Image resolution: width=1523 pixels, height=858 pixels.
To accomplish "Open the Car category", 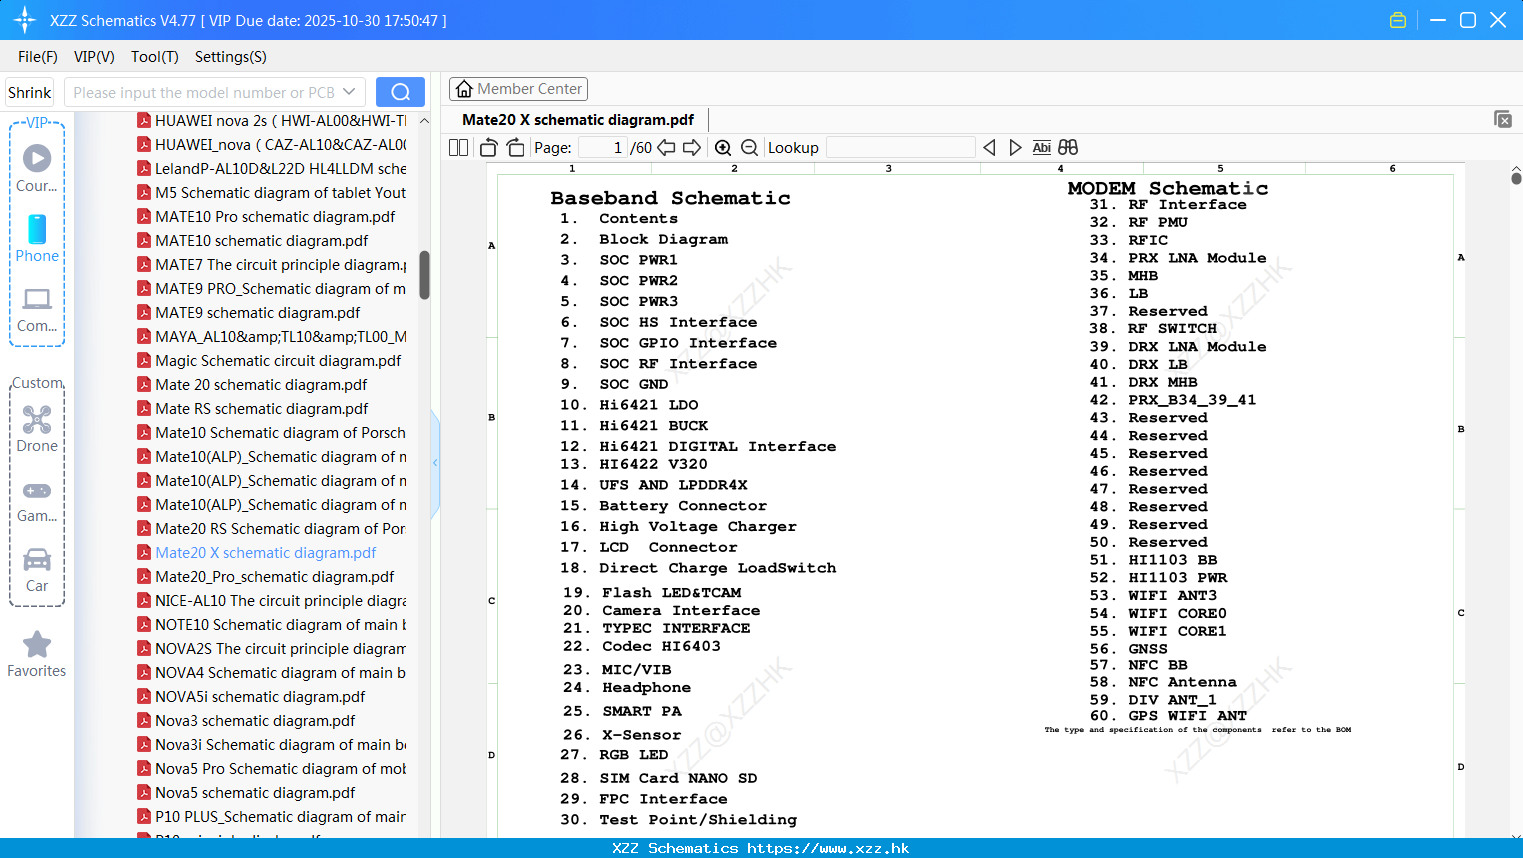I will click(x=37, y=569).
